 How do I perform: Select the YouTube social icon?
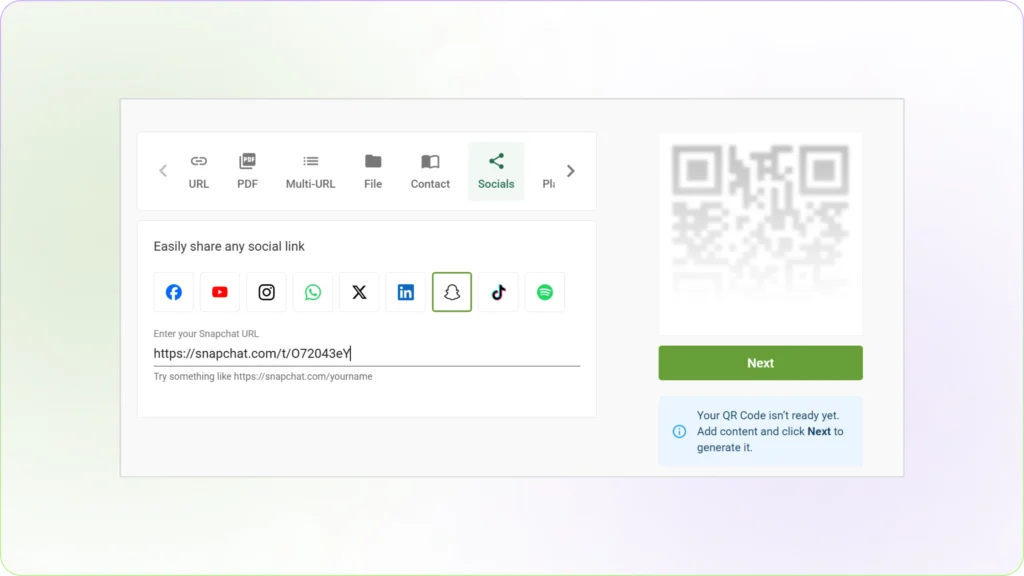click(219, 292)
